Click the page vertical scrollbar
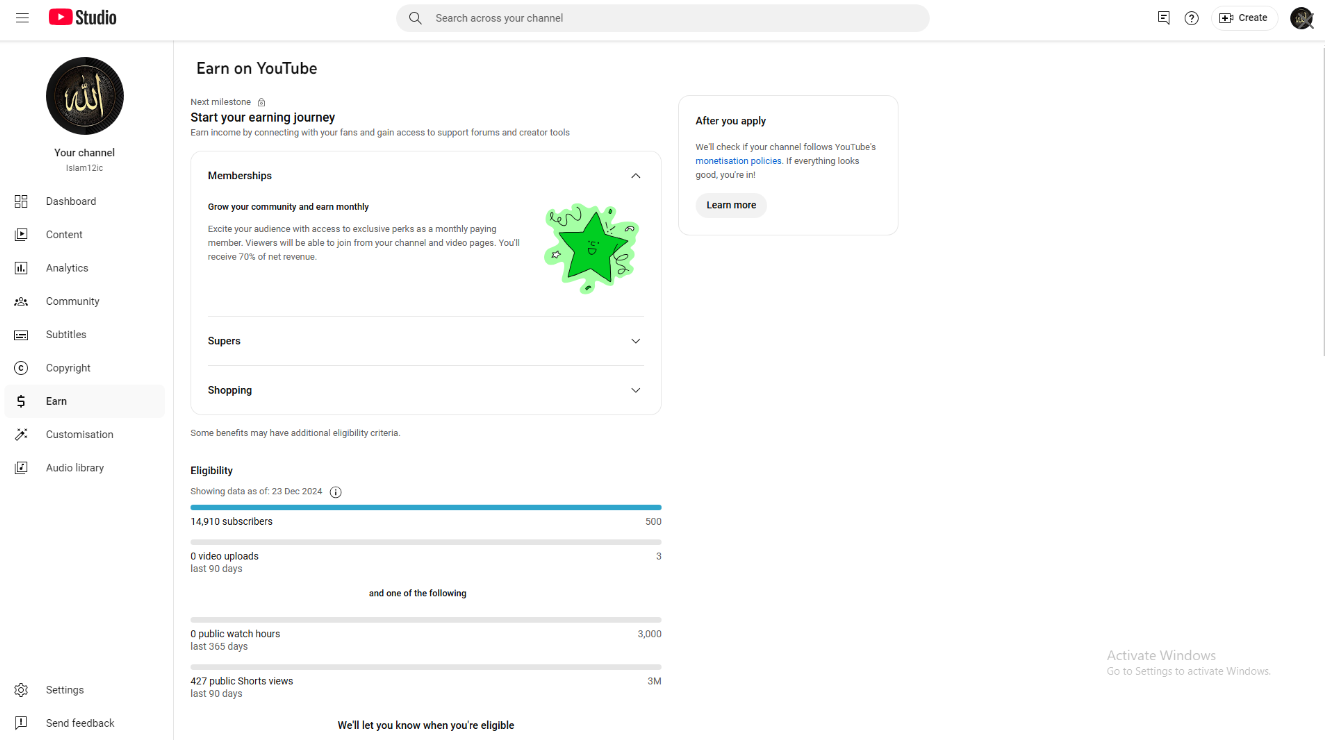 (x=1324, y=200)
